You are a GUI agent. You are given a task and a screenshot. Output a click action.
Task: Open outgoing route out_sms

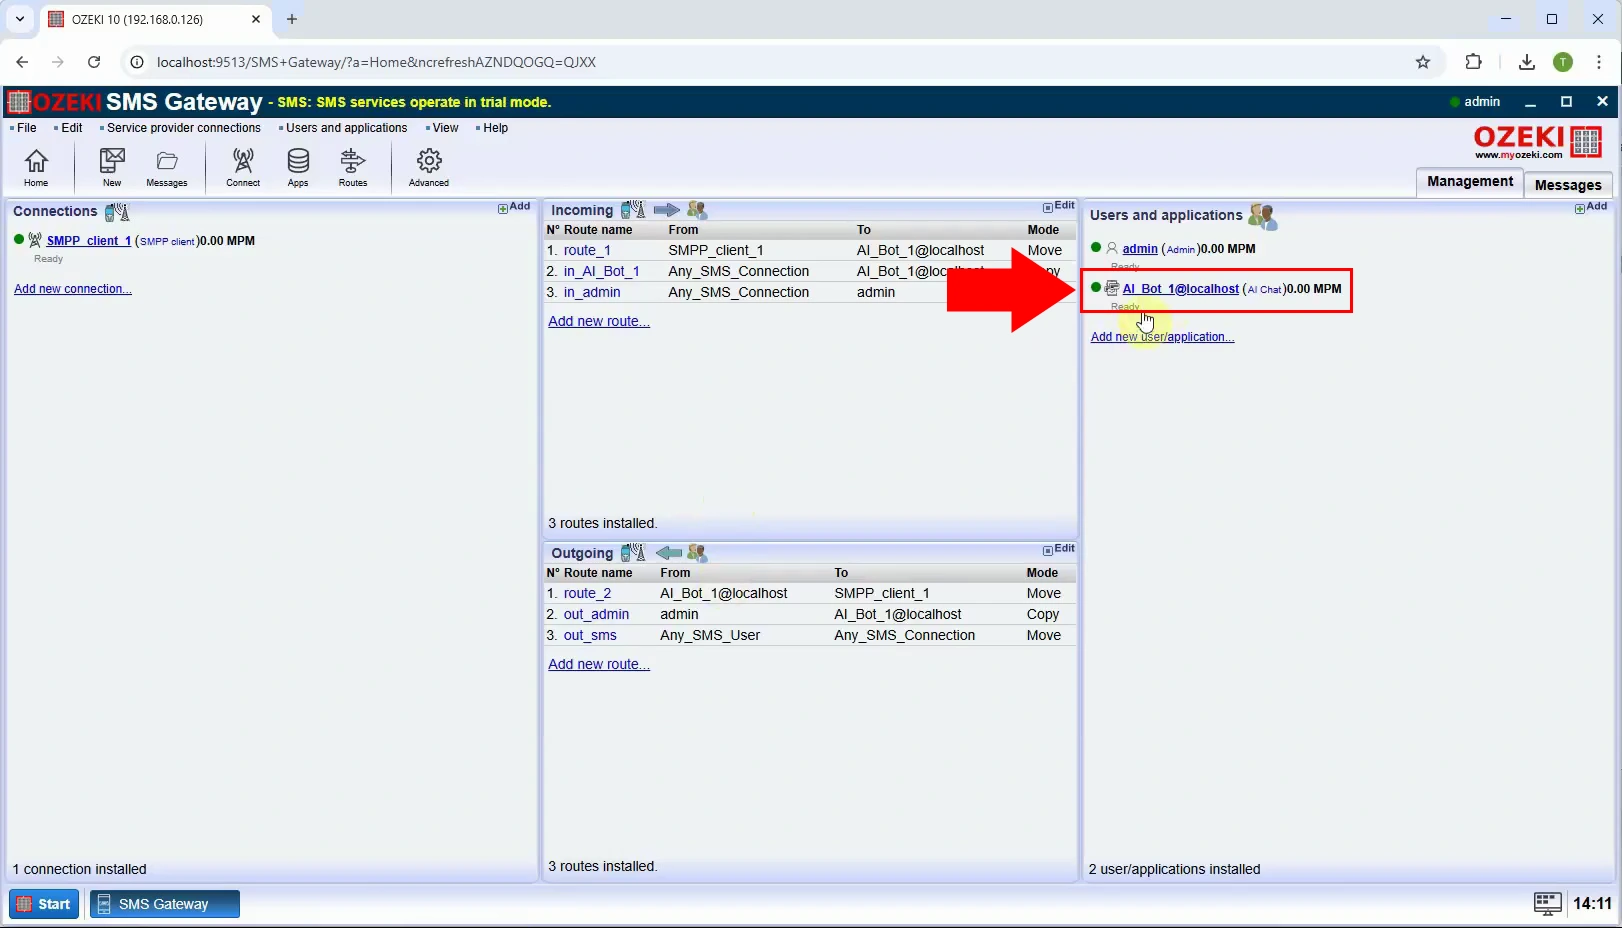[590, 635]
